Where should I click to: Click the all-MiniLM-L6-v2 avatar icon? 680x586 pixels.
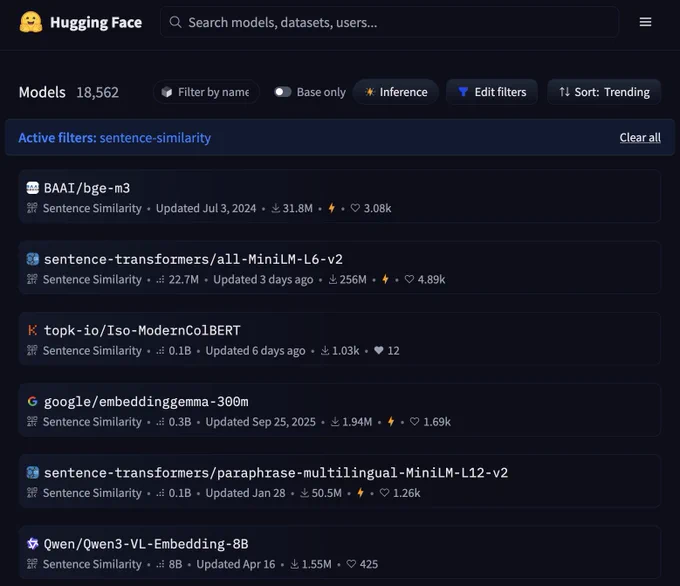[x=33, y=259]
